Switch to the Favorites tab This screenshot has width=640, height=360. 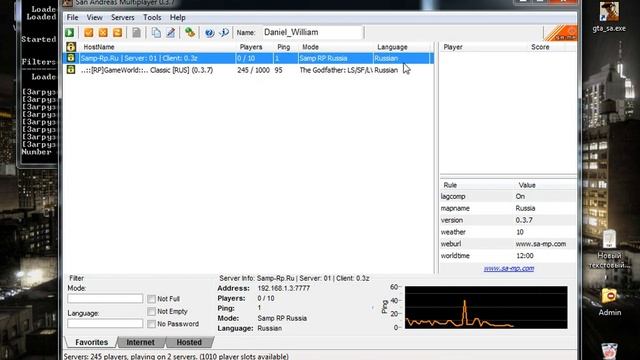(x=91, y=342)
